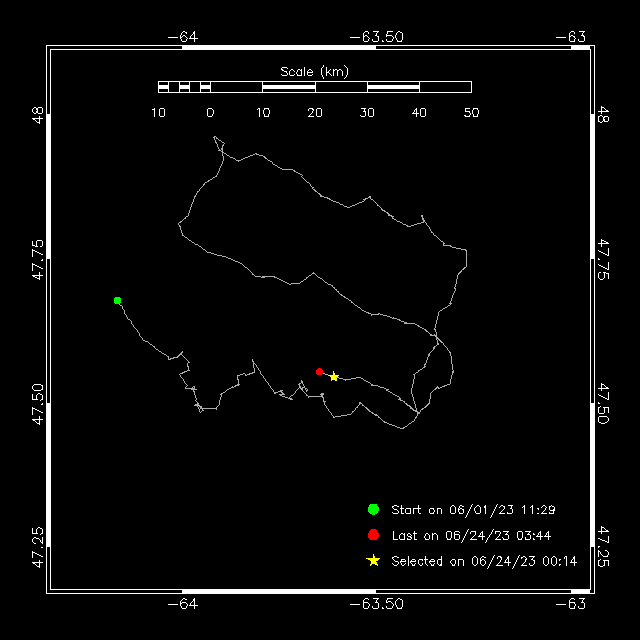640x640 pixels.
Task: Click the 20 km label on scale
Action: (315, 112)
